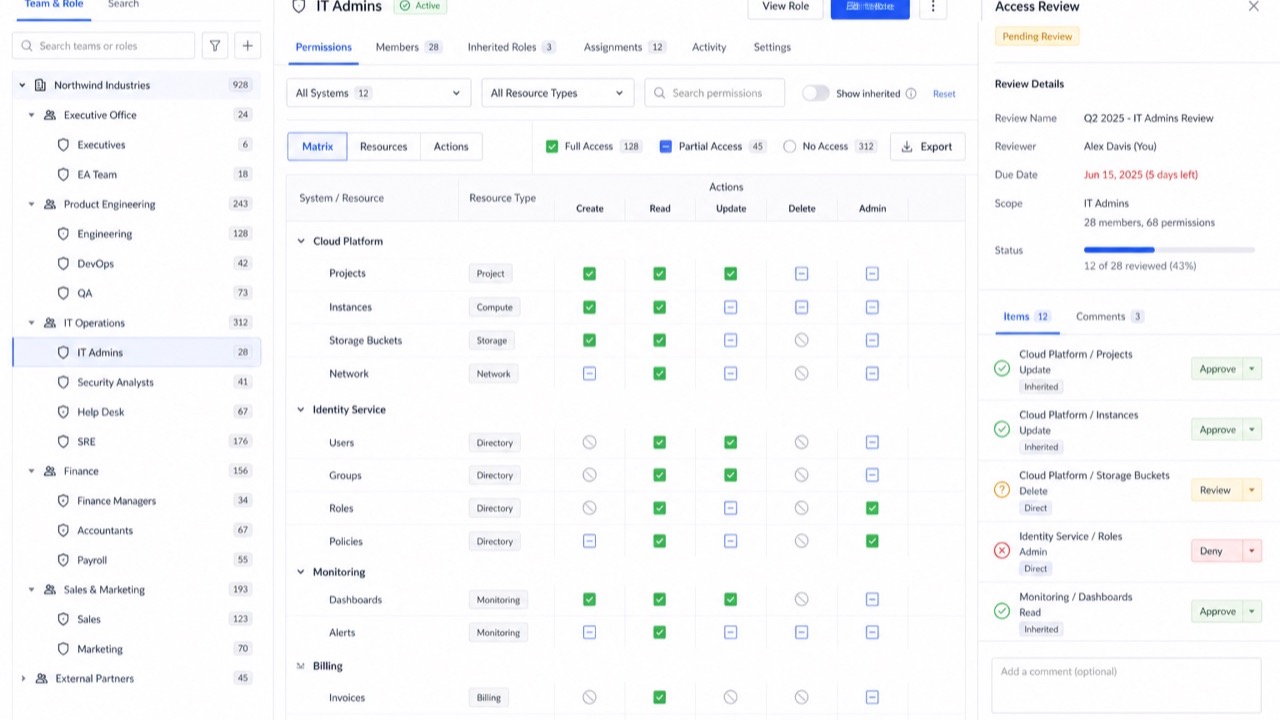Click the no-access icon for Invoices Update
The image size is (1280, 720).
coord(731,697)
